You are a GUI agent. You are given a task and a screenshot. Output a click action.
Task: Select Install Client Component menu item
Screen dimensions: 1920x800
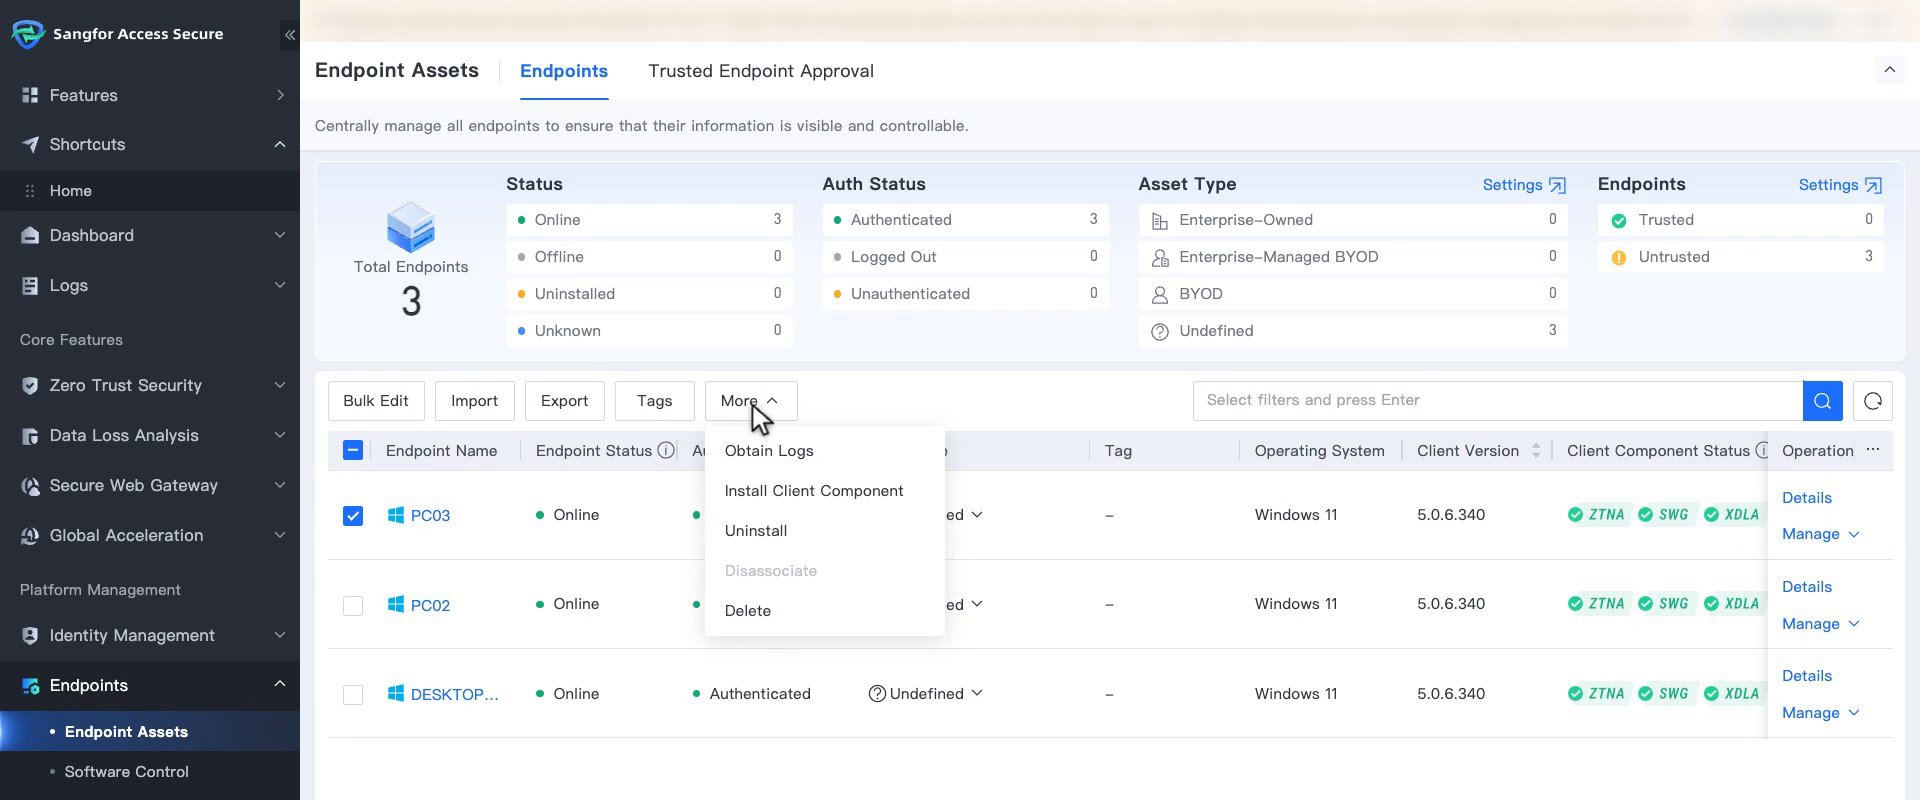coord(825,491)
